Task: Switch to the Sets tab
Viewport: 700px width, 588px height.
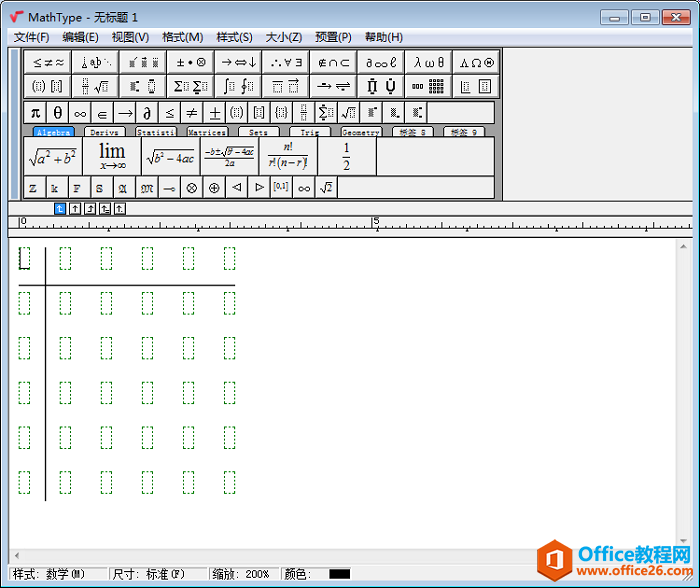Action: pos(258,132)
